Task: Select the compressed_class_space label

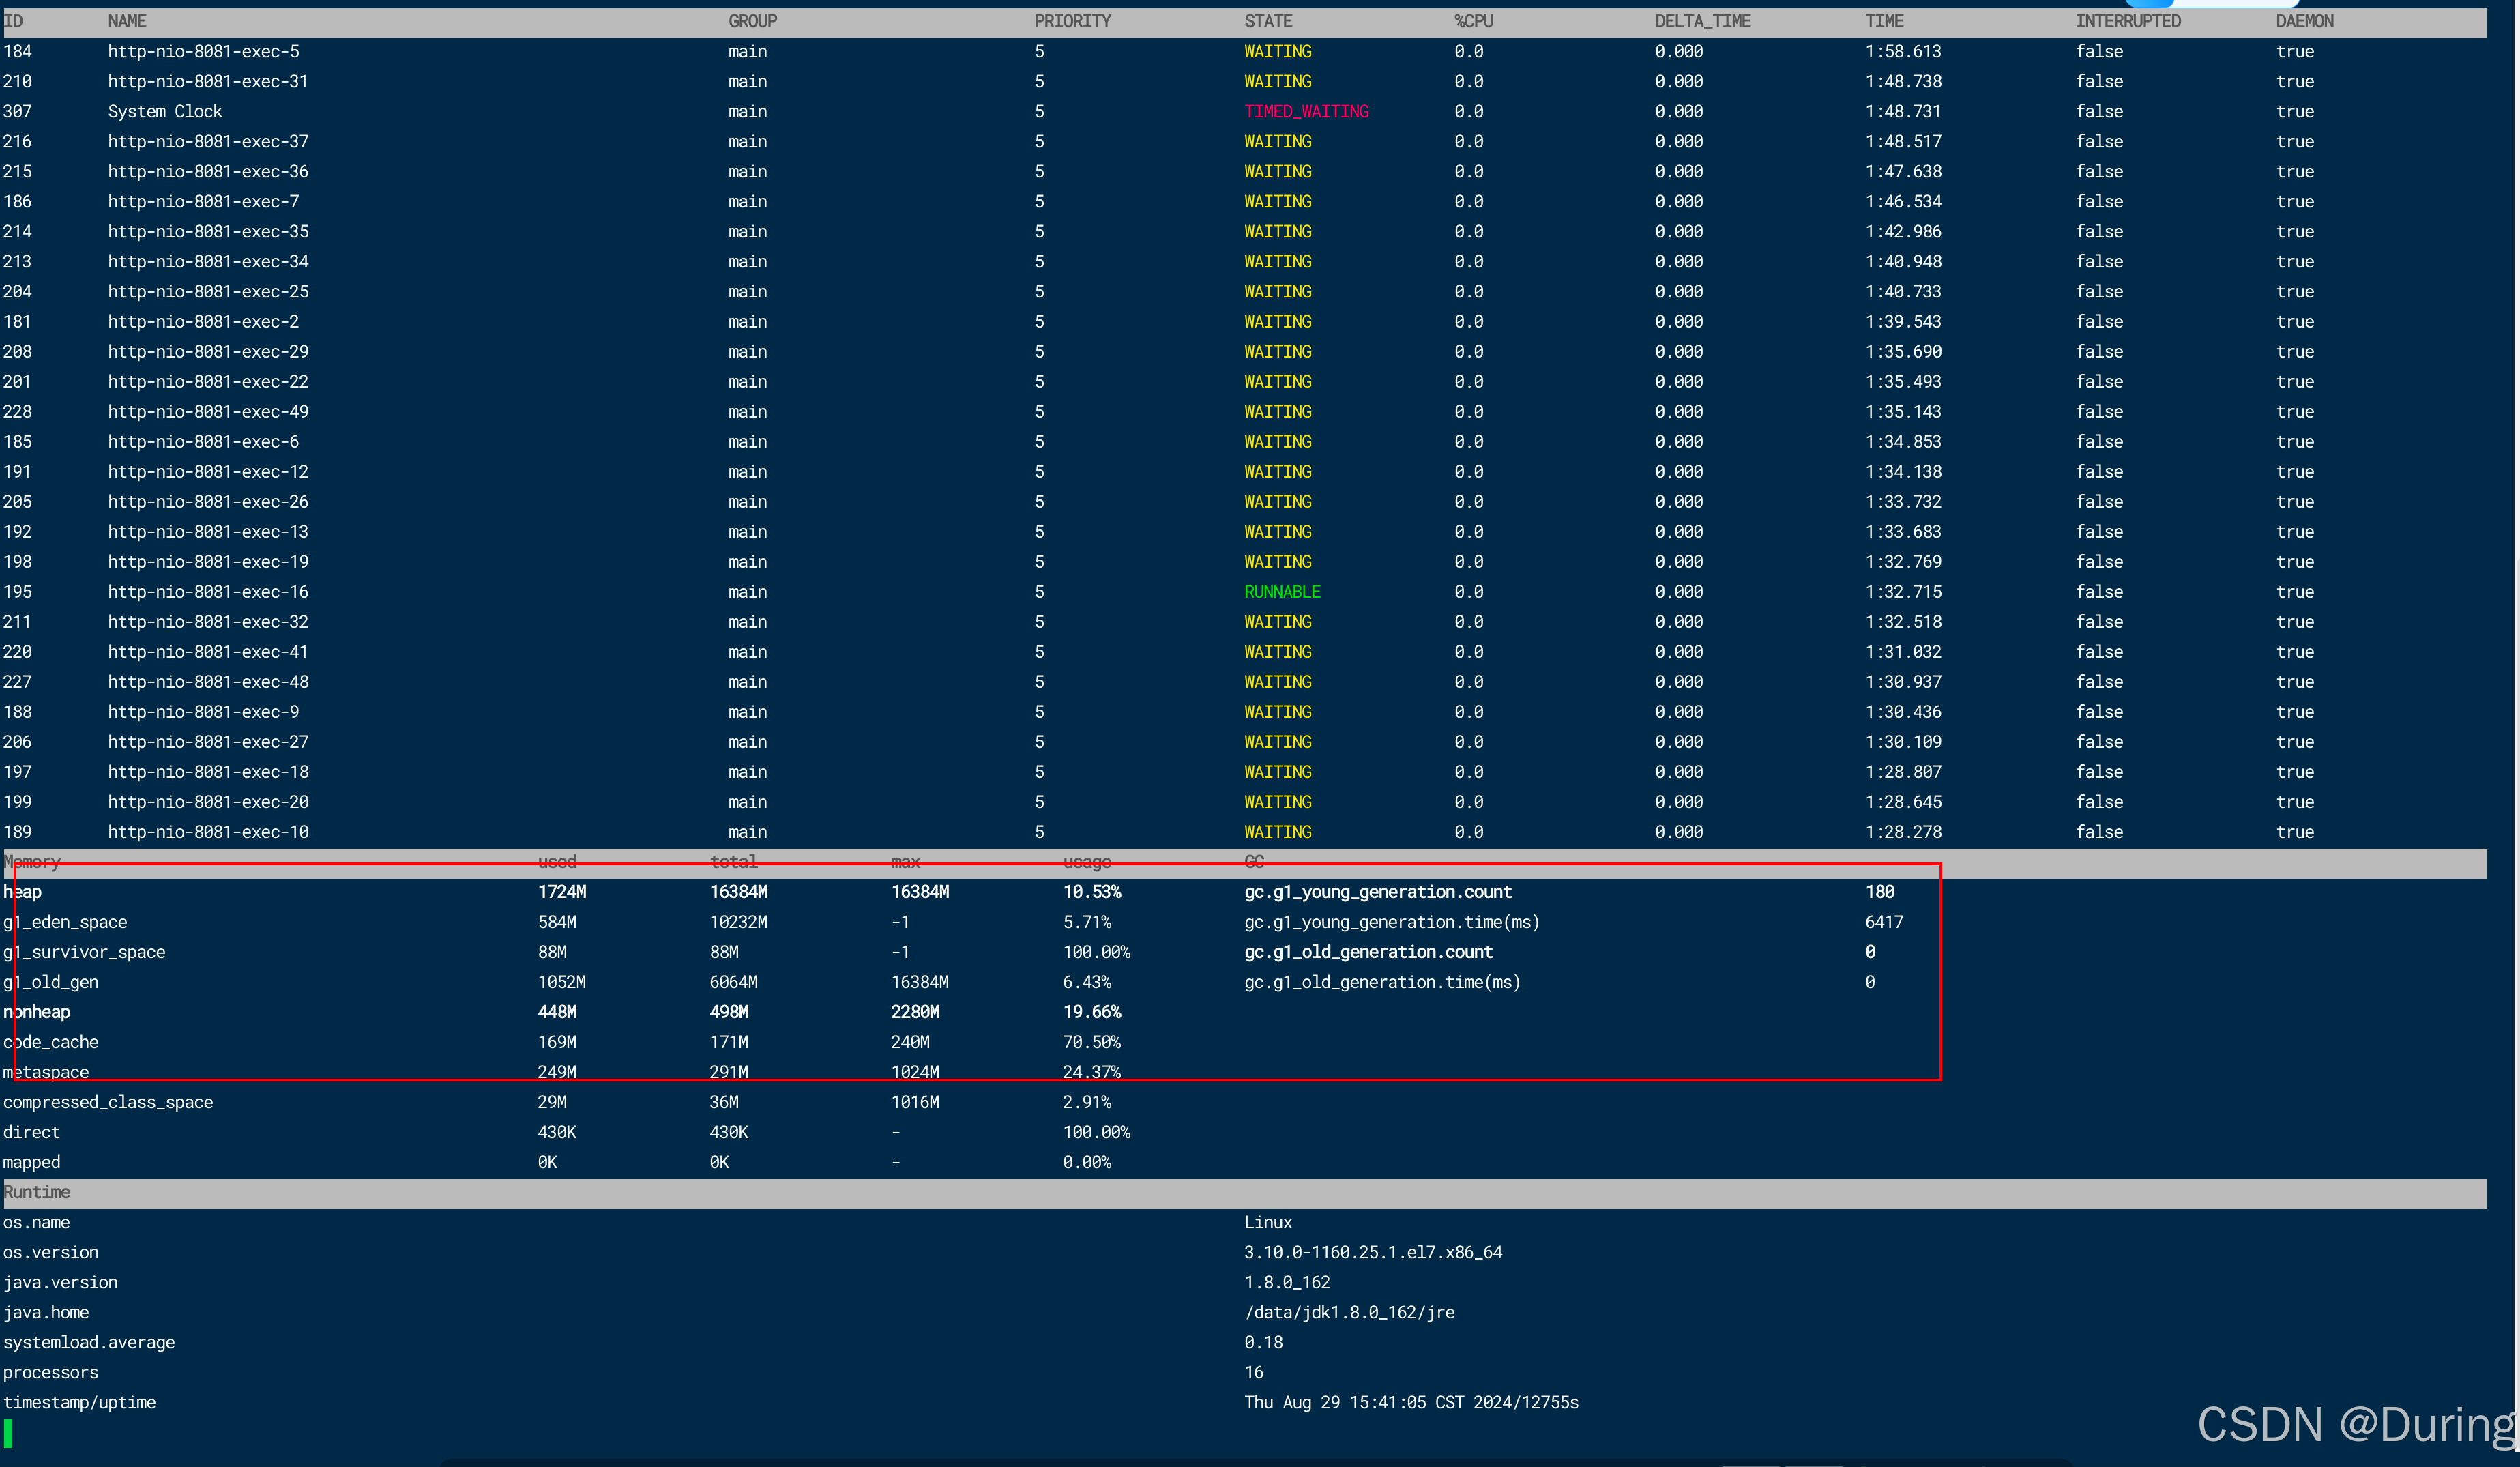Action: click(108, 1101)
